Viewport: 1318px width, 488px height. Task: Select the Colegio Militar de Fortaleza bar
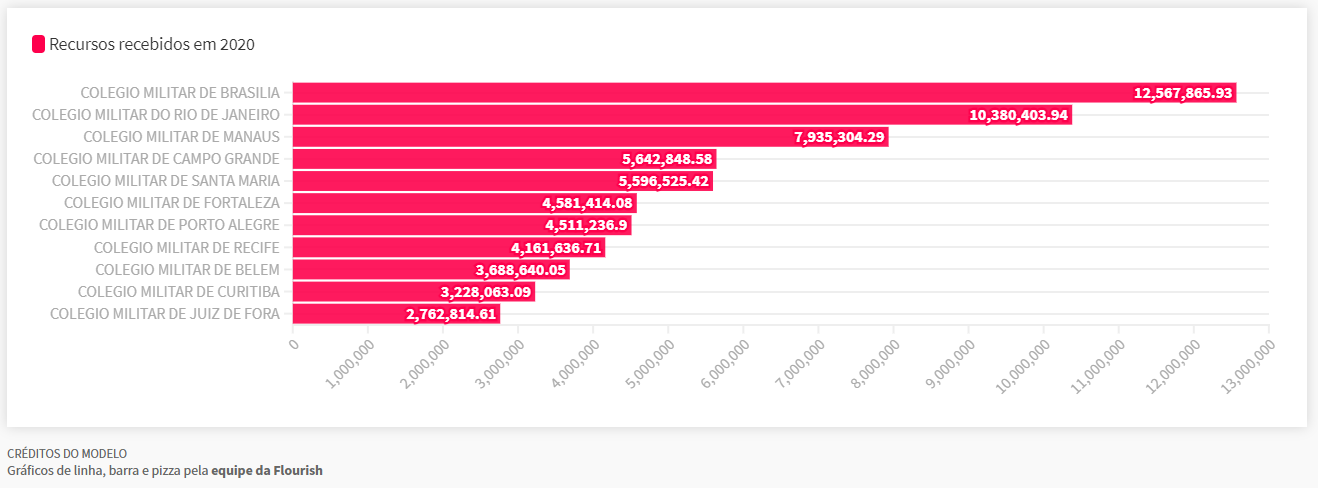pos(410,203)
